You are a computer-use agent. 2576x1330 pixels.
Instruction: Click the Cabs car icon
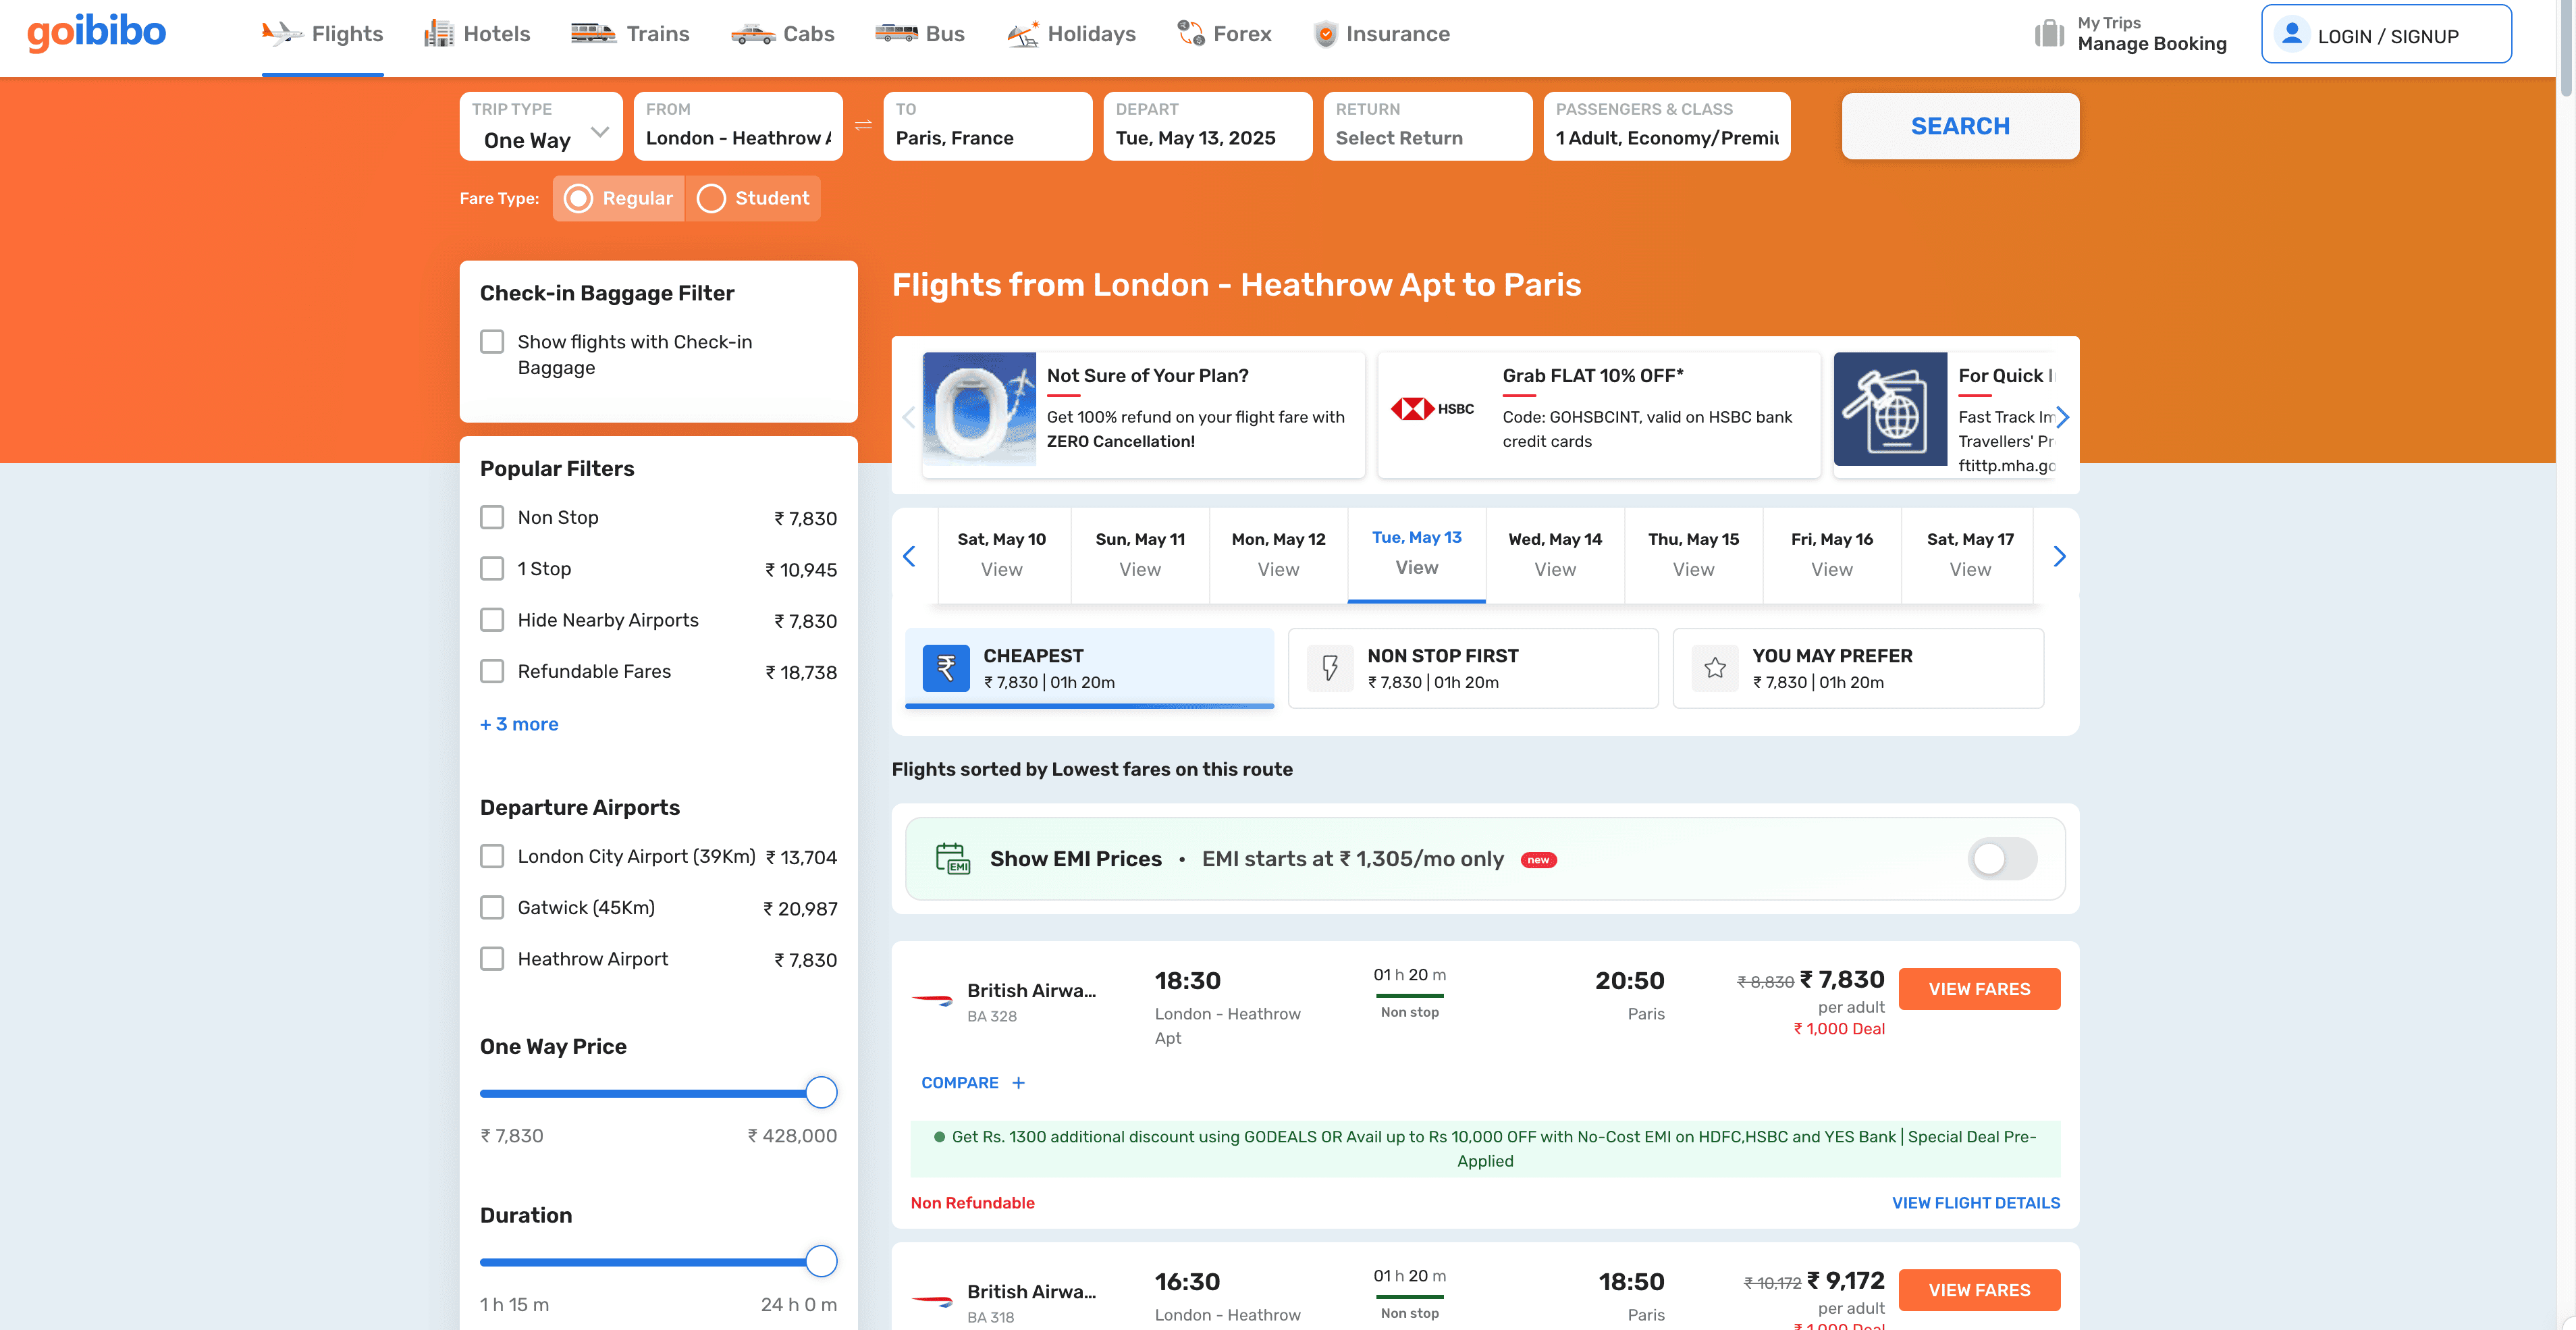coord(752,34)
